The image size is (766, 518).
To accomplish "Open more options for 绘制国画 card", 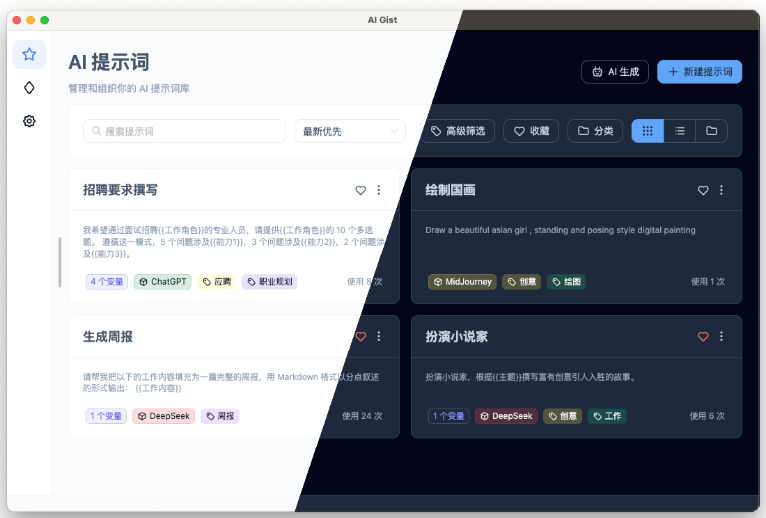I will [x=722, y=190].
